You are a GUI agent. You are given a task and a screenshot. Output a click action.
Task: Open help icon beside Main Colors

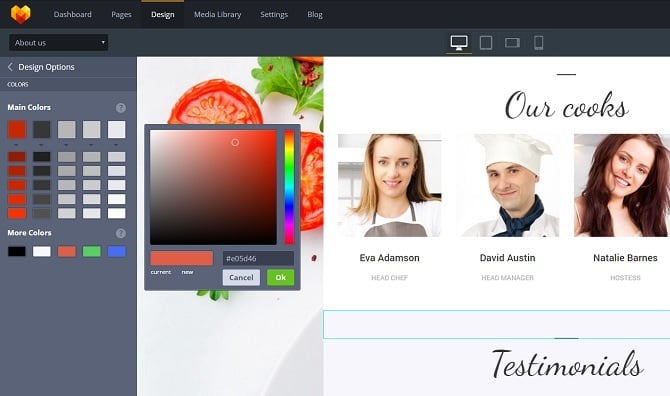[x=121, y=108]
